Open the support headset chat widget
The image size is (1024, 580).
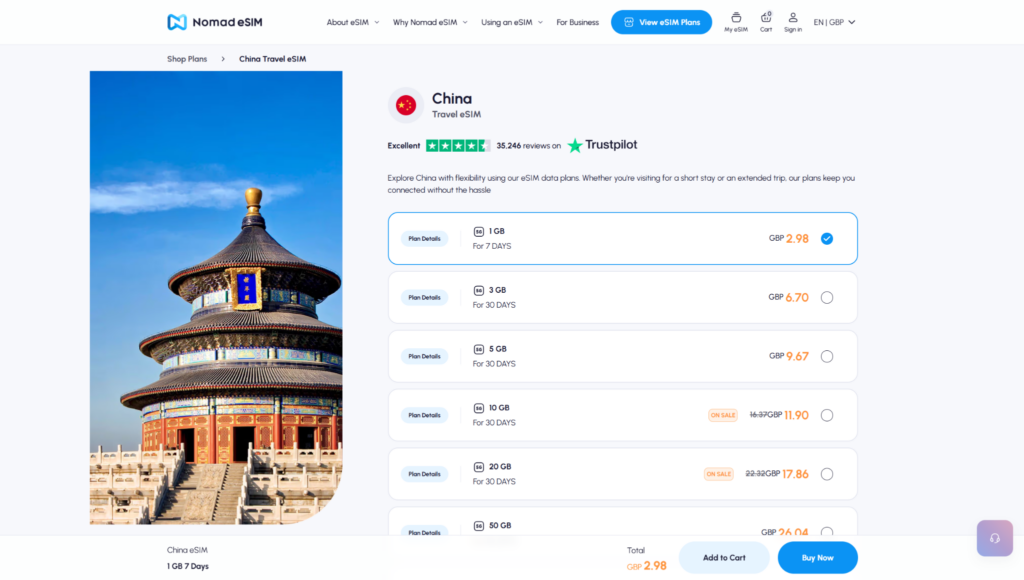(995, 538)
